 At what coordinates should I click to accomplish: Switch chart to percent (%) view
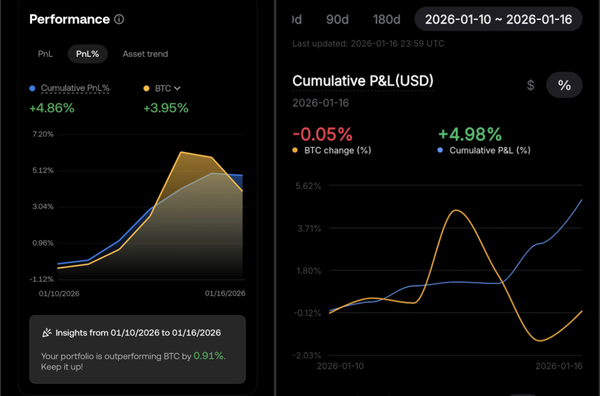[x=564, y=85]
